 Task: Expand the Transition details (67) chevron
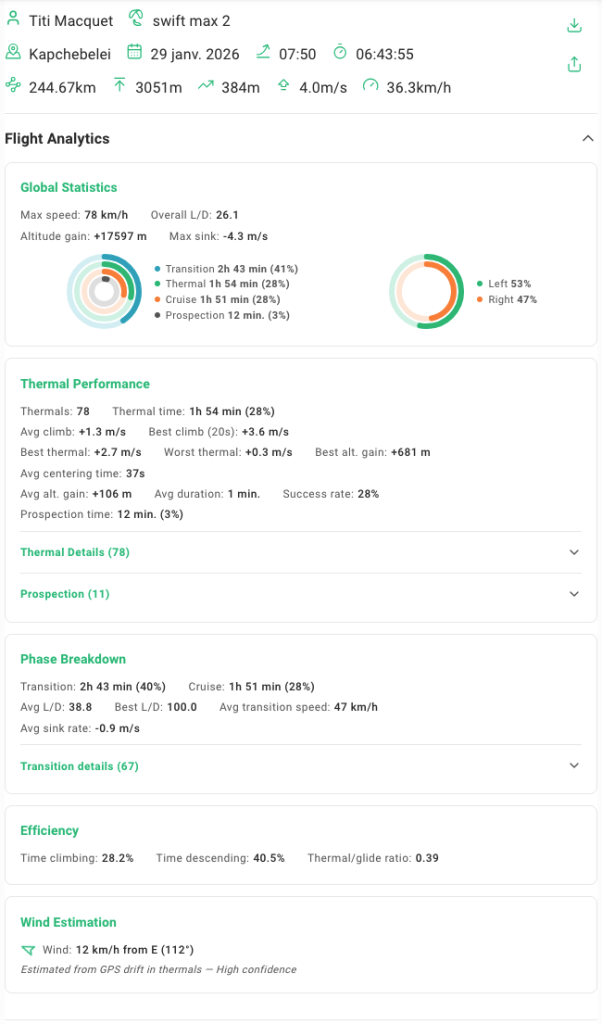tap(574, 766)
